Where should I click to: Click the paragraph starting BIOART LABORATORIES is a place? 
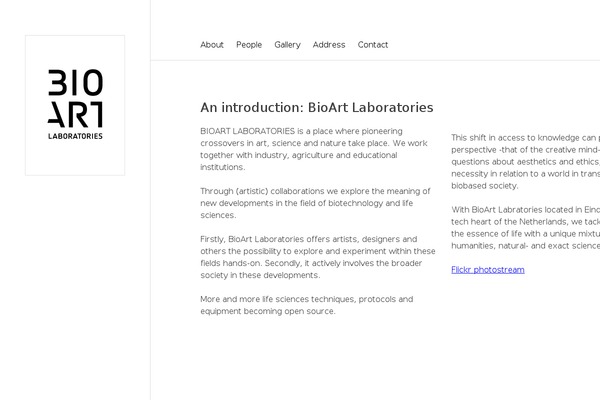pos(314,149)
